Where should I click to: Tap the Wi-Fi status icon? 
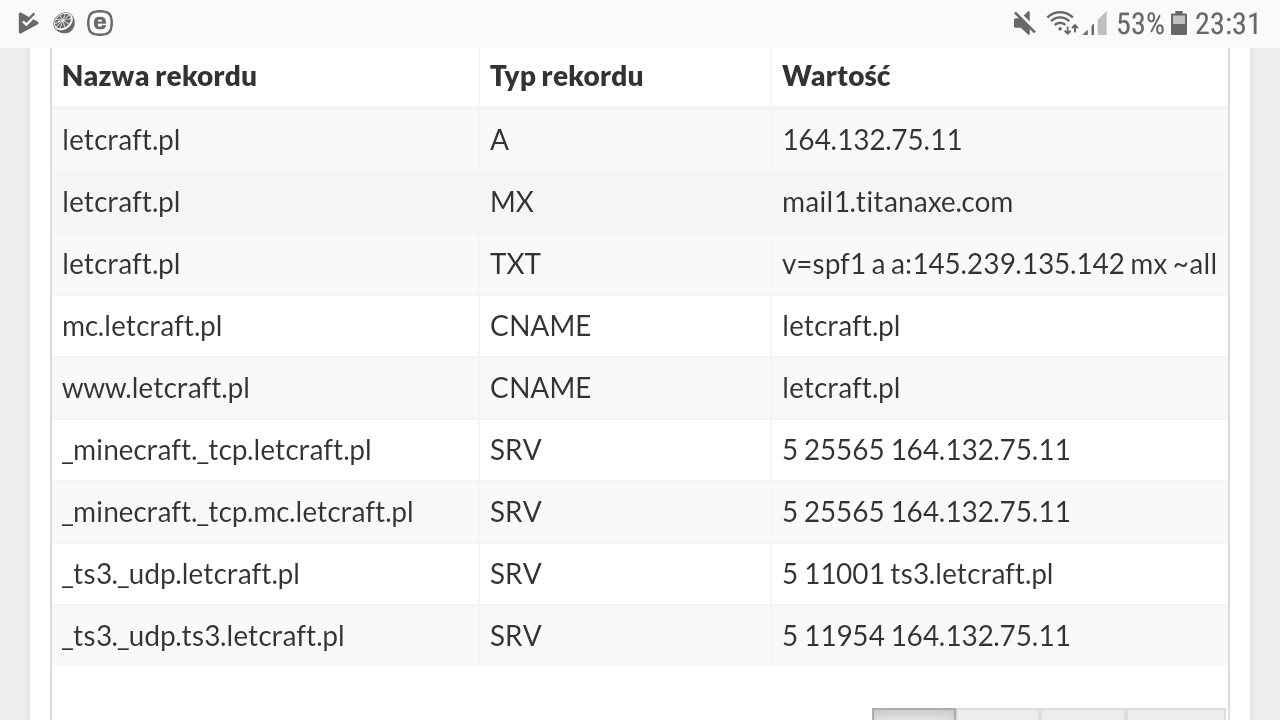click(x=1060, y=23)
